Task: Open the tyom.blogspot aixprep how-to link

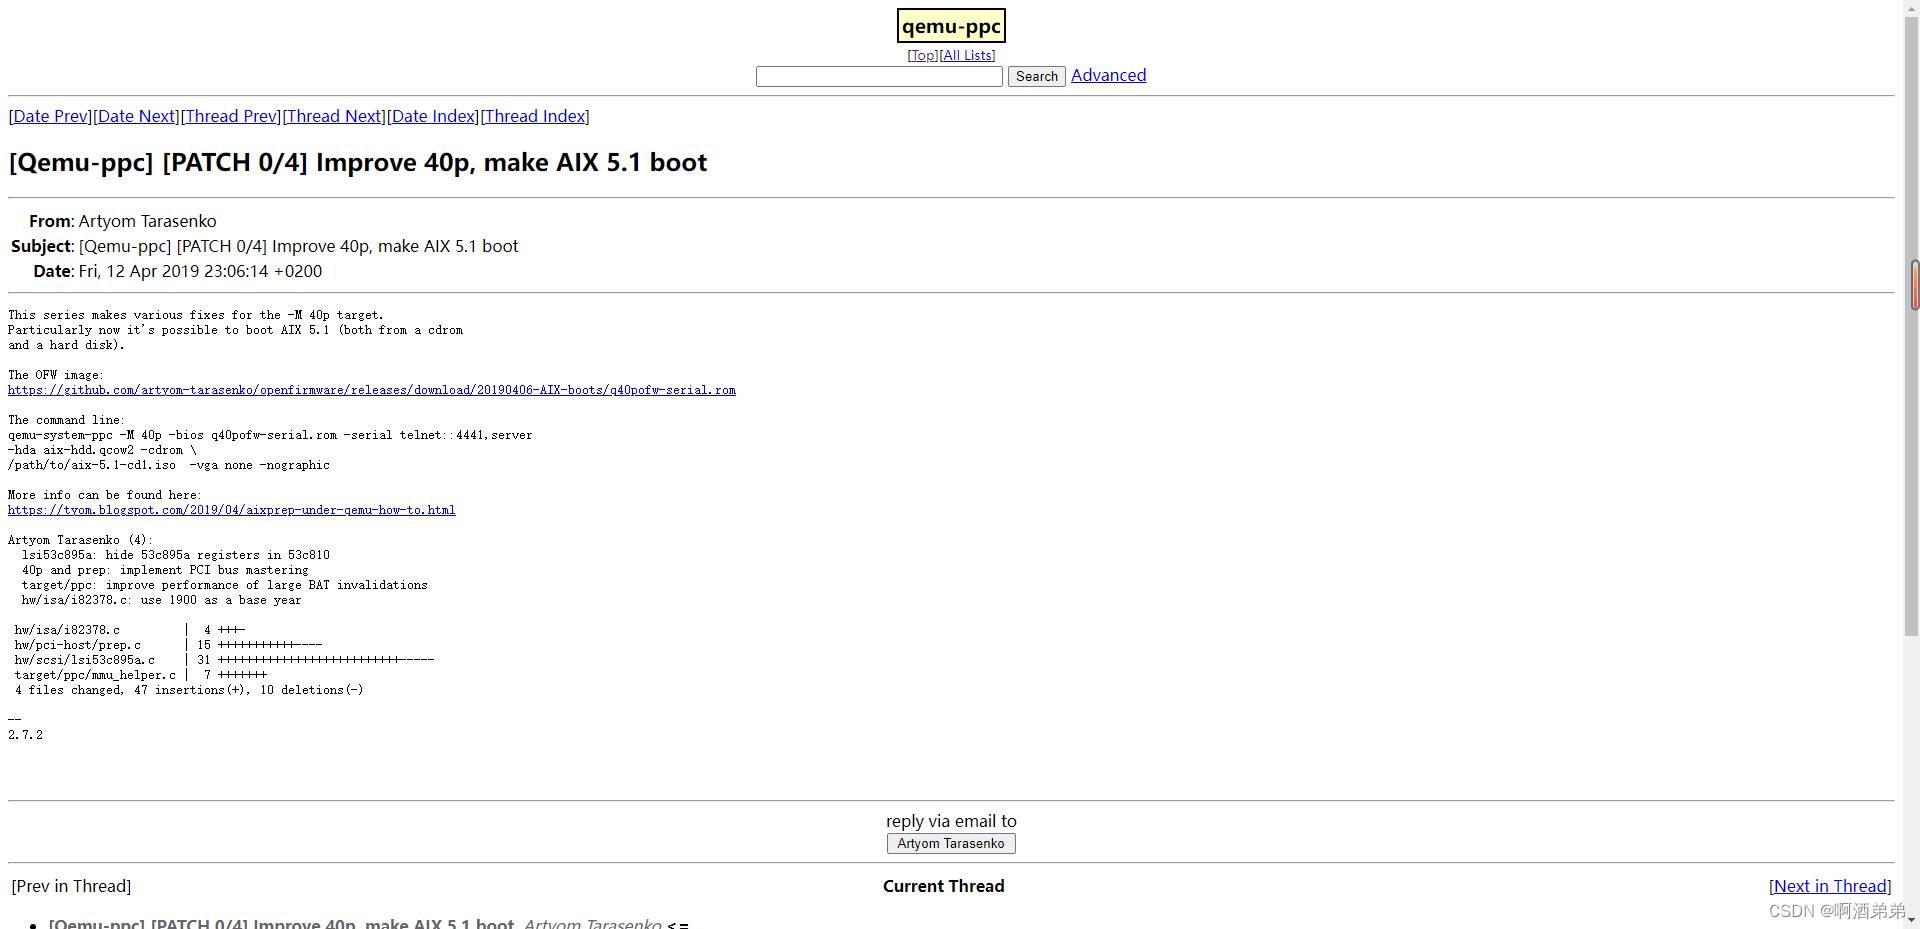Action: tap(232, 511)
